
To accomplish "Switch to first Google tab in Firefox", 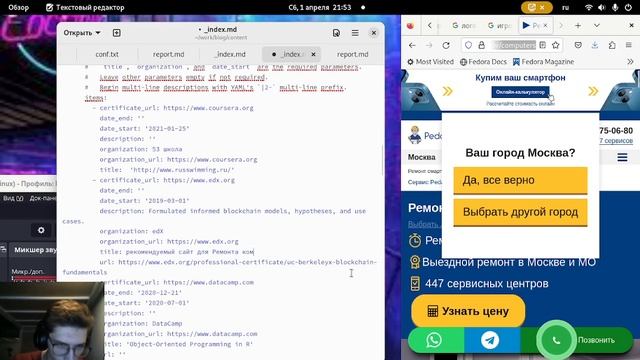I will pos(464,26).
